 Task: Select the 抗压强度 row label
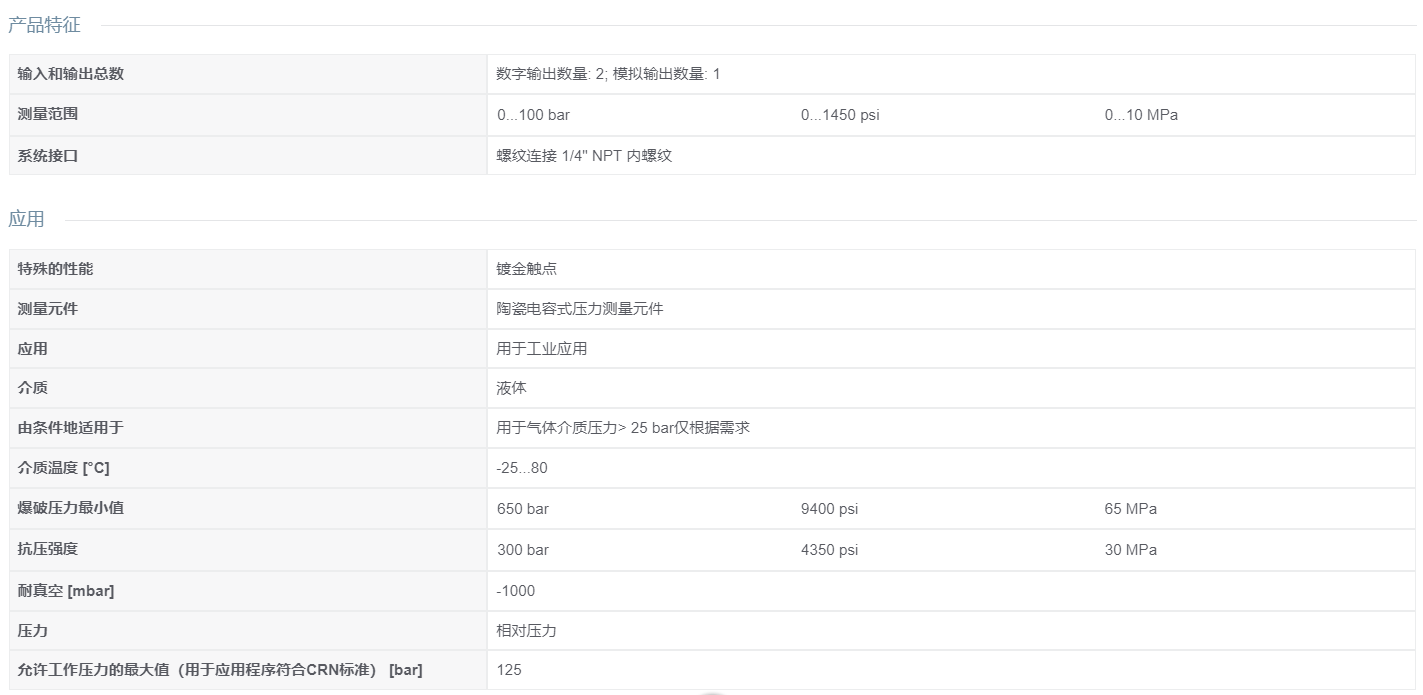tap(48, 549)
